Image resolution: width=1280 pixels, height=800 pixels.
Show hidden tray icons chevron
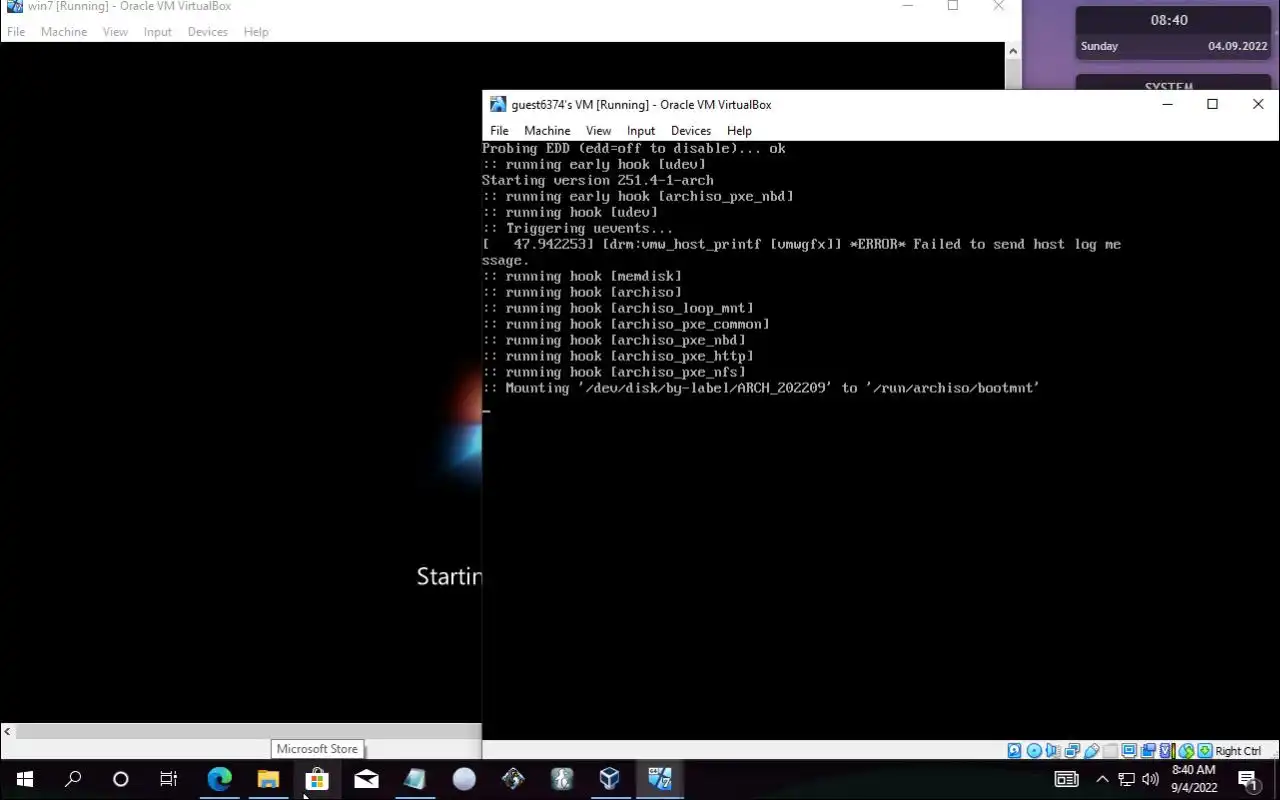click(x=1102, y=779)
